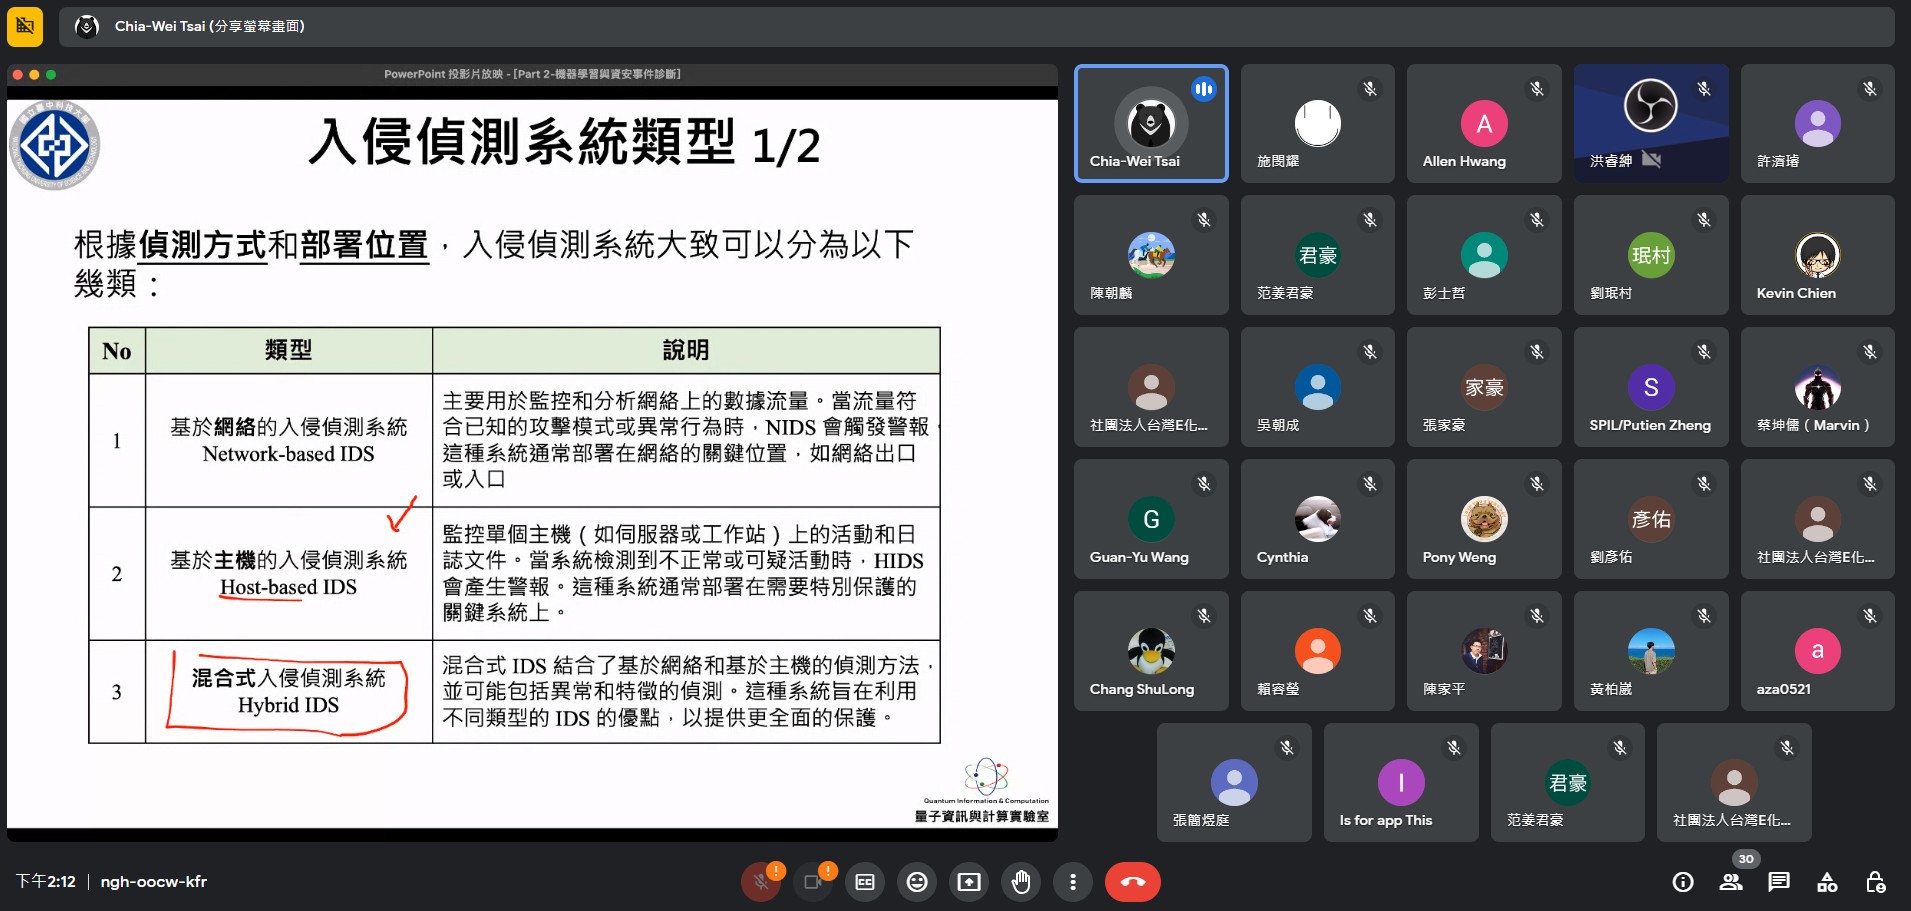Click the yellow crossed-out grid icon
Screen dimensions: 1911x911
[25, 26]
